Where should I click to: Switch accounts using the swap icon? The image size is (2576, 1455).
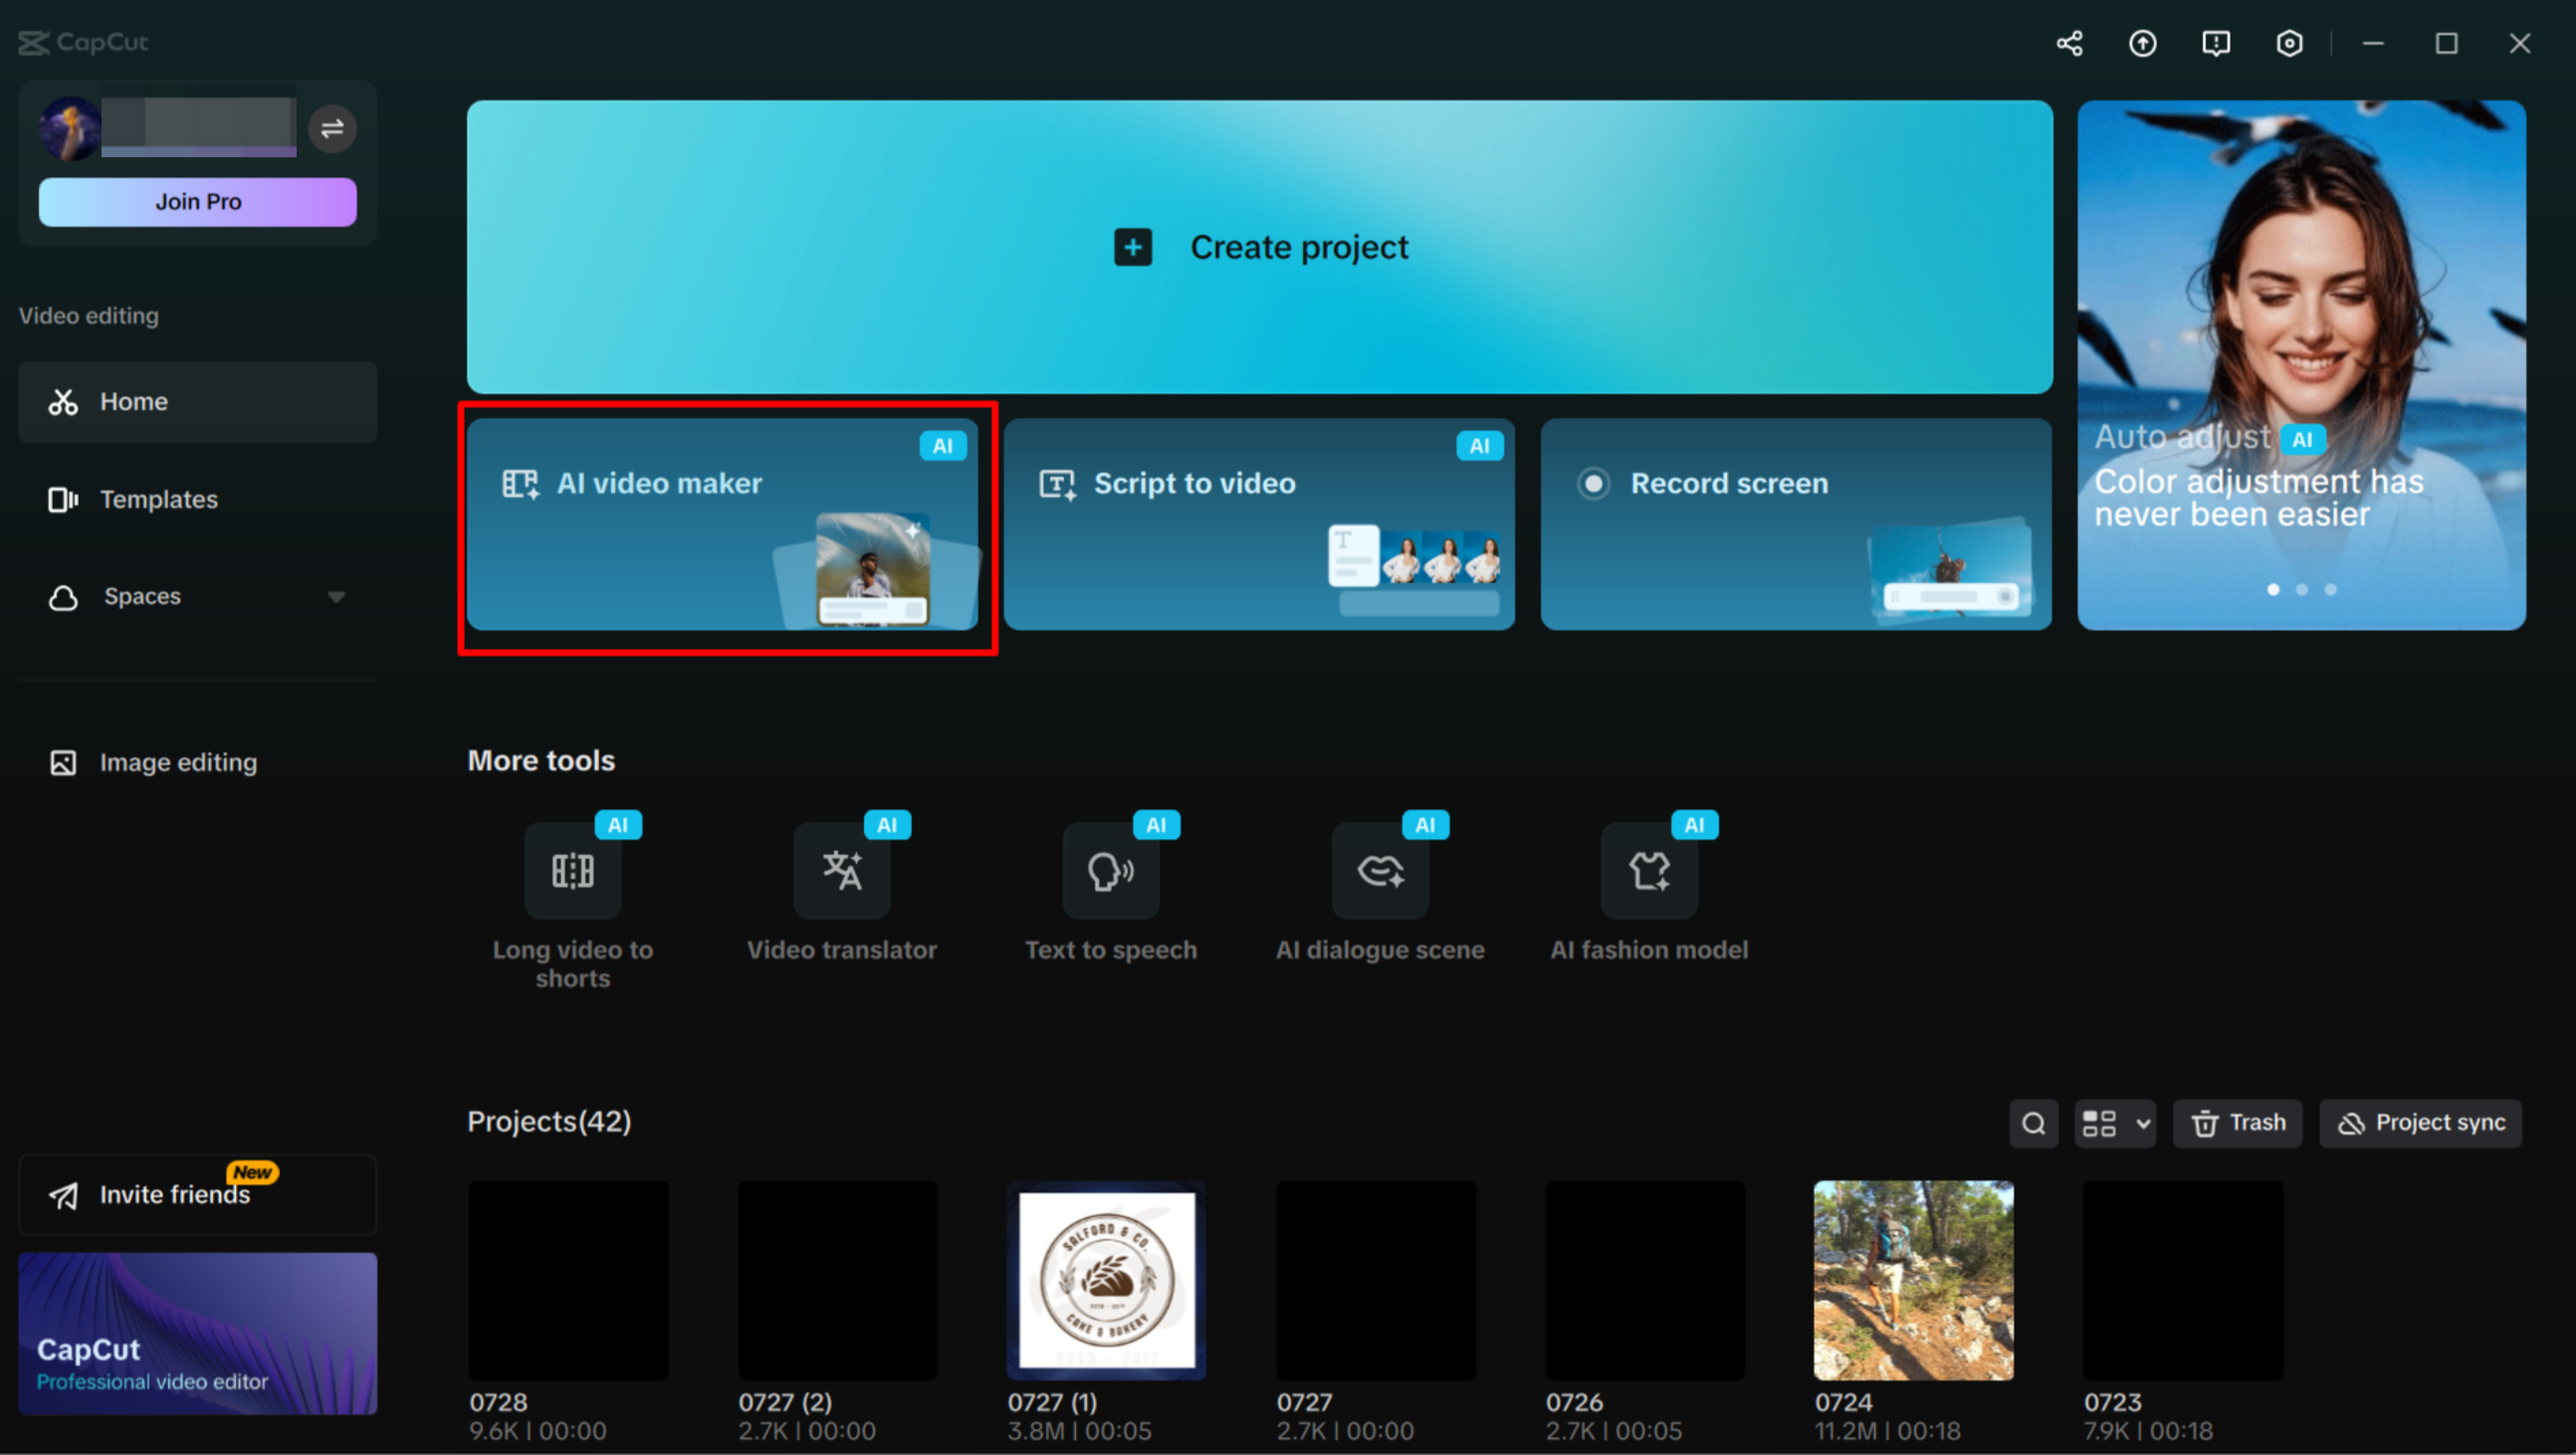(331, 128)
